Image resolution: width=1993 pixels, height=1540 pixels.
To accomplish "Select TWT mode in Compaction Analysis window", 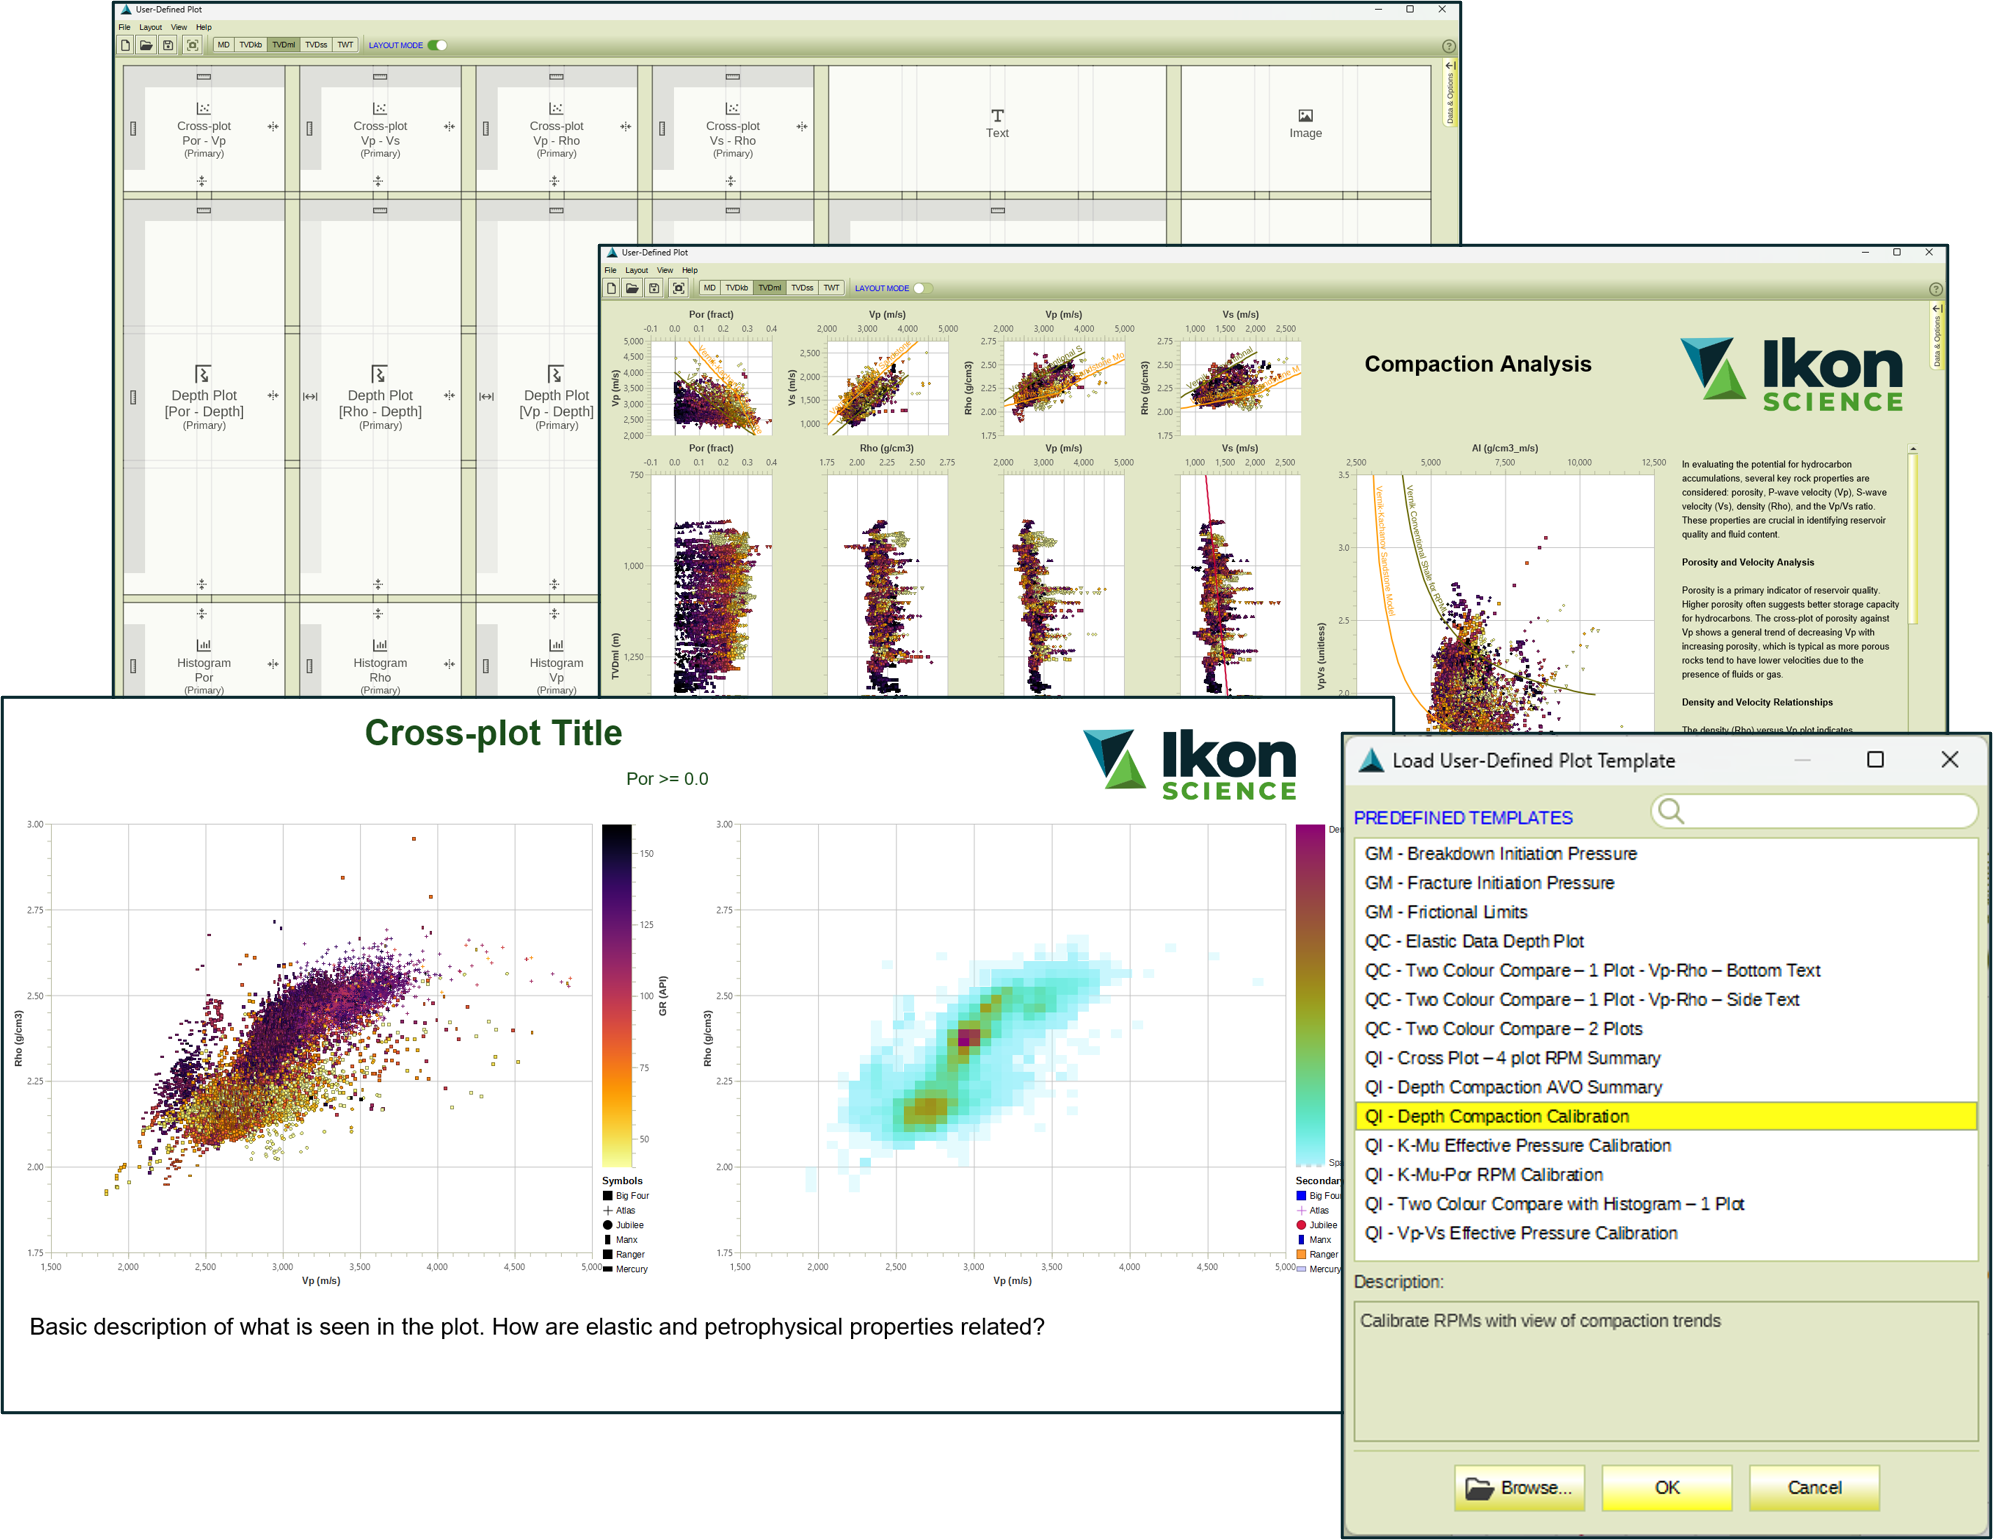I will (x=831, y=288).
